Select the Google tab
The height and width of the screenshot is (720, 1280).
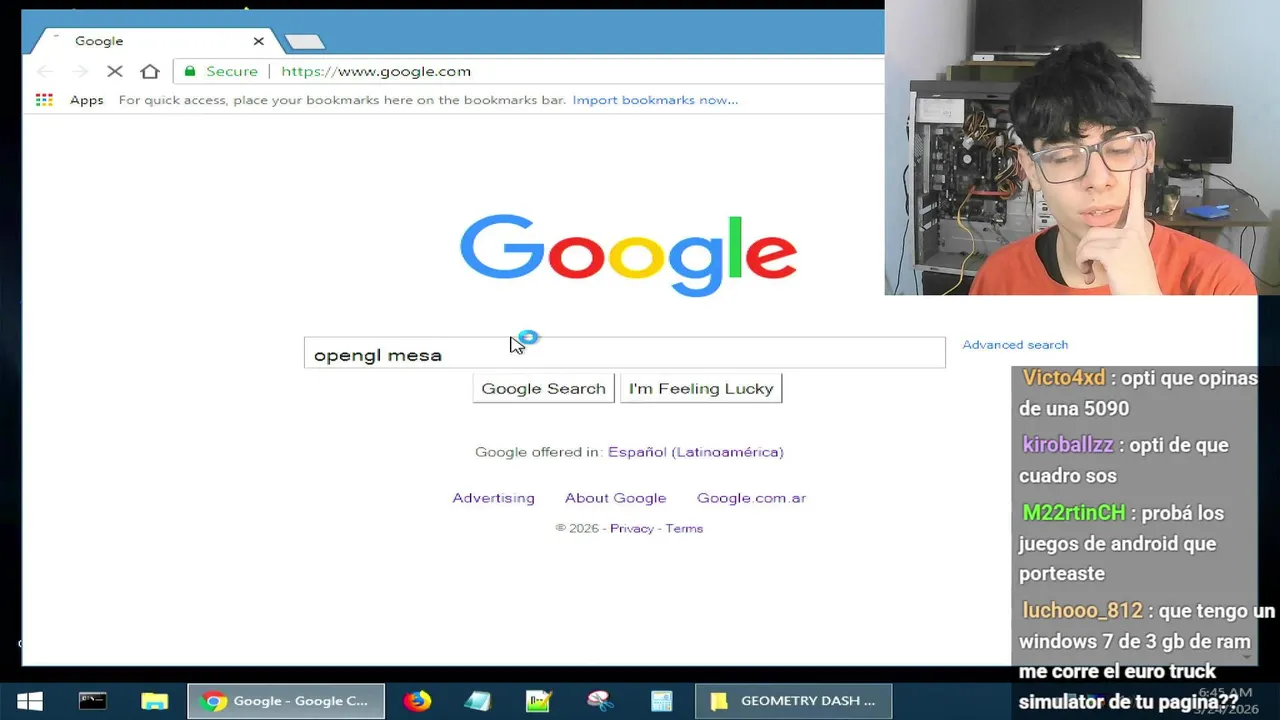click(x=150, y=41)
